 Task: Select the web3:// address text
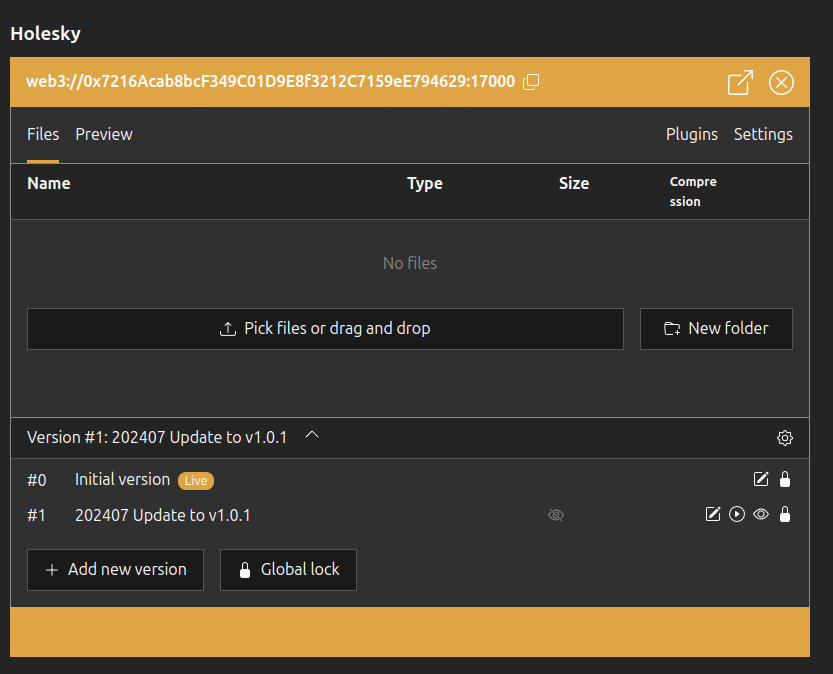tap(270, 81)
